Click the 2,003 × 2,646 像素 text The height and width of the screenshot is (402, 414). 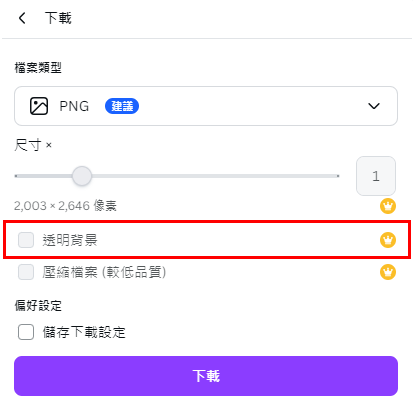65,206
